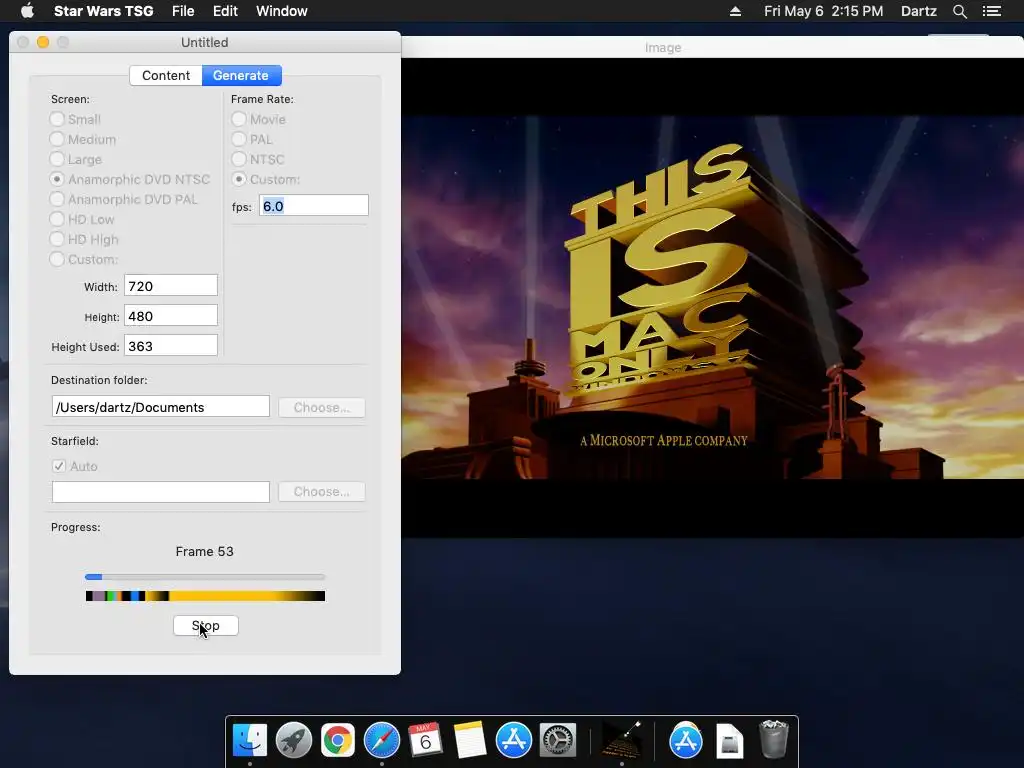Open System Preferences gear icon

click(558, 741)
